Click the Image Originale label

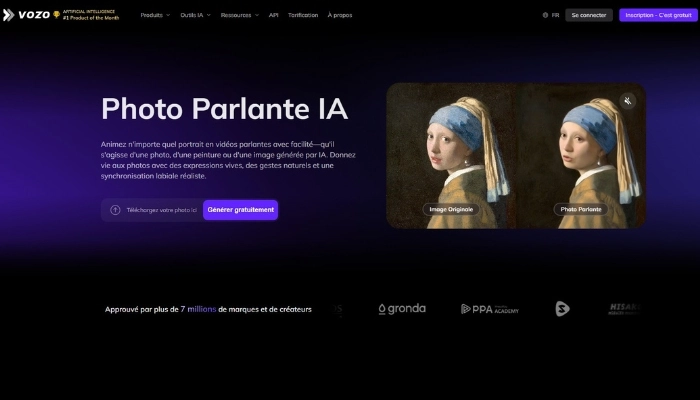click(x=451, y=209)
